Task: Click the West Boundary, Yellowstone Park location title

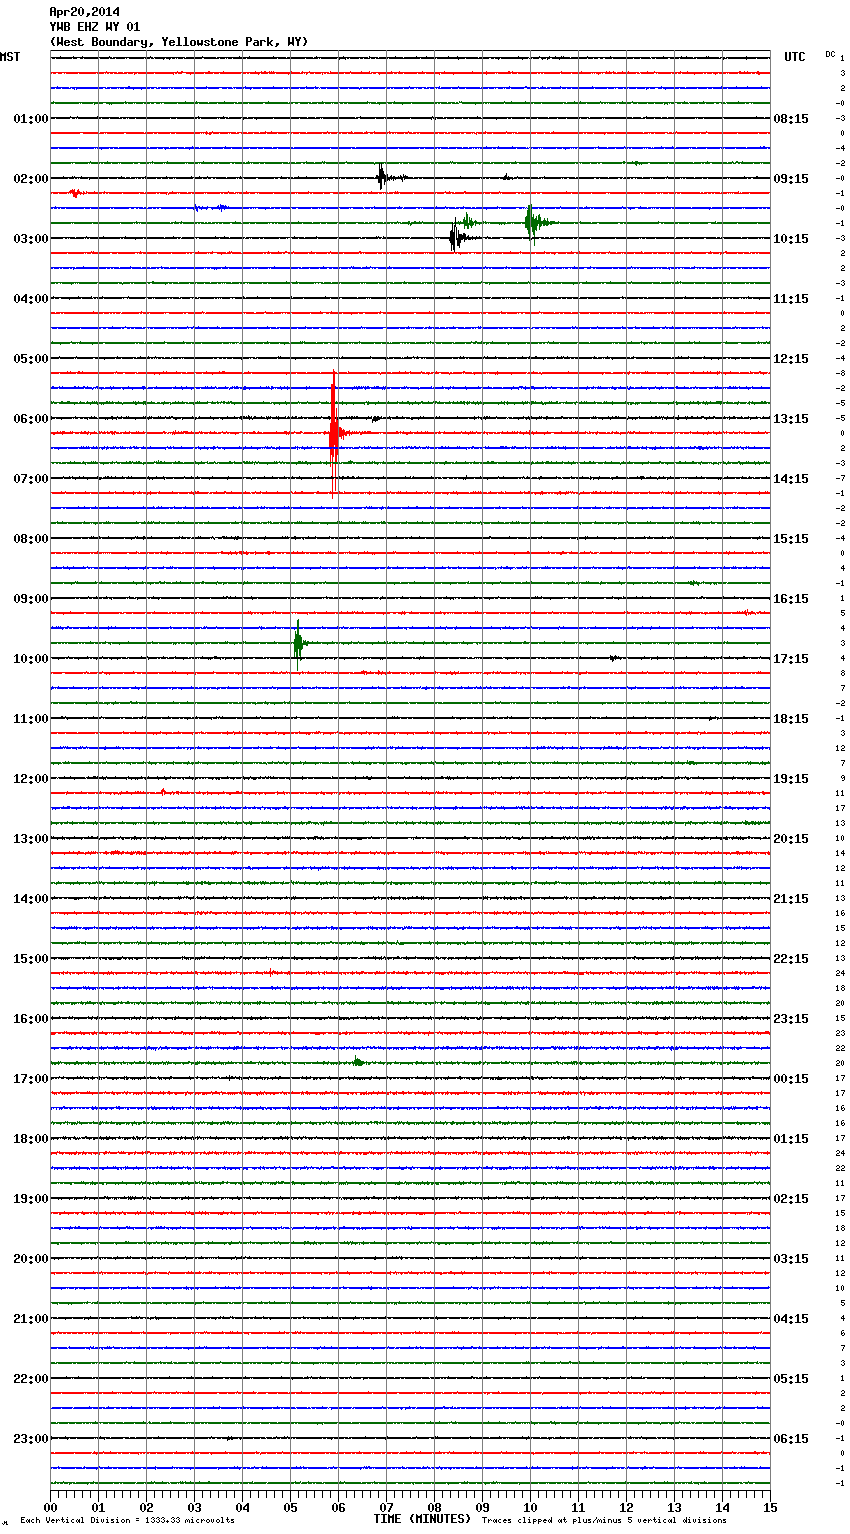Action: tap(179, 42)
